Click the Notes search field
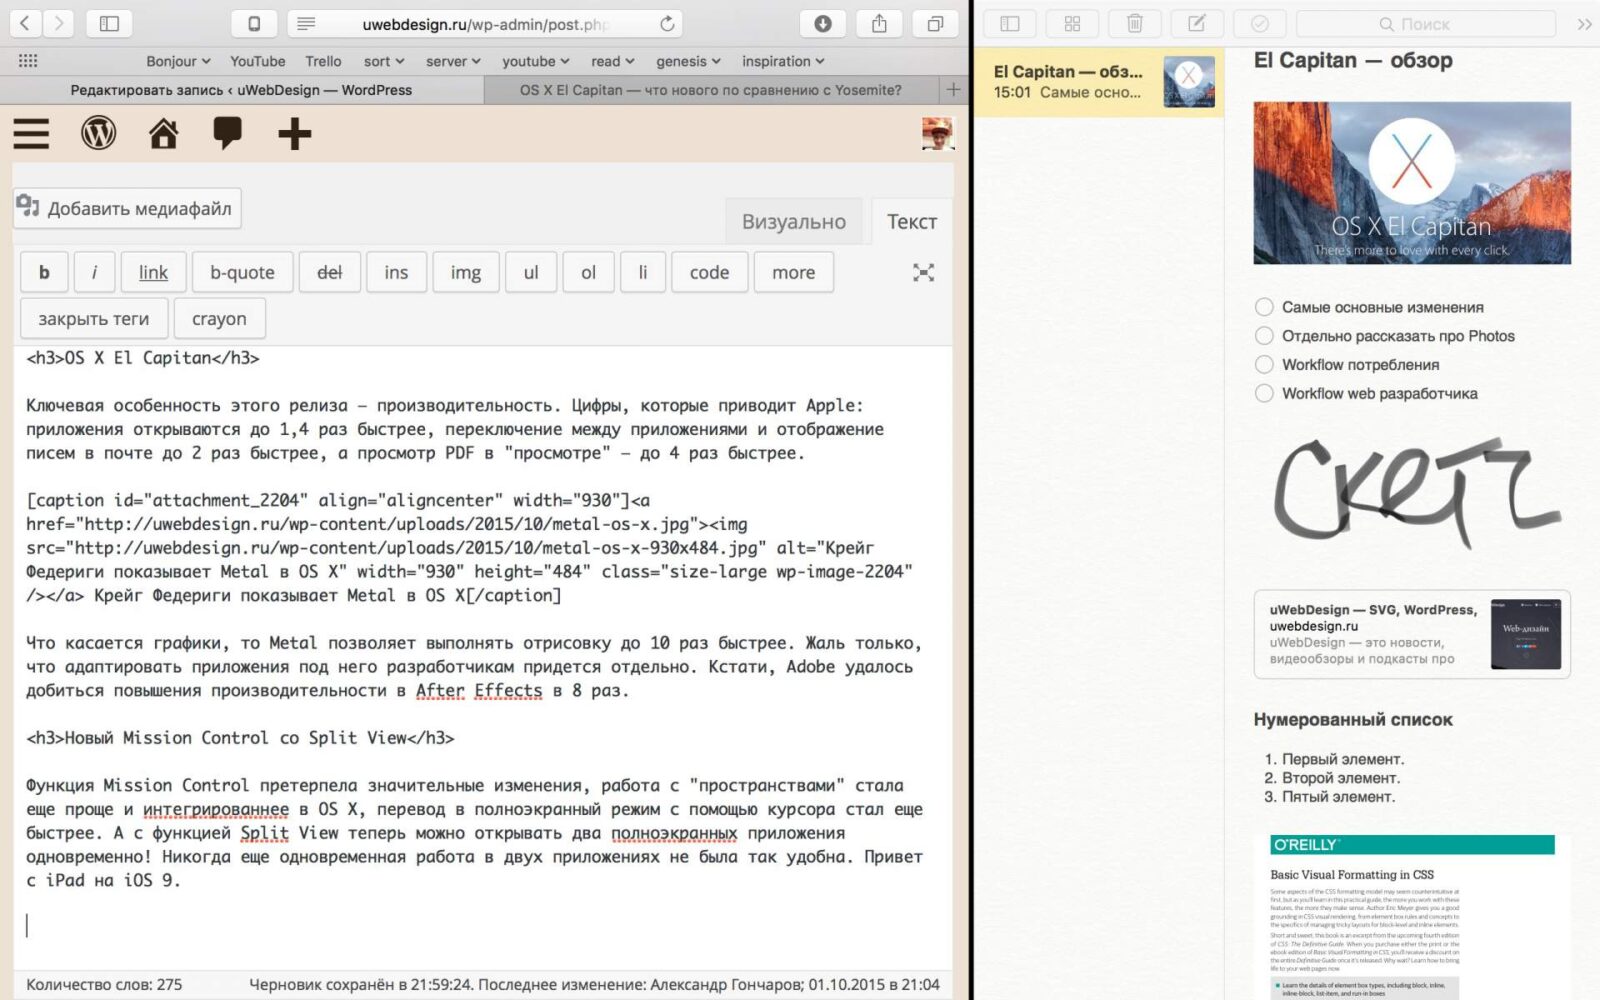The image size is (1600, 1000). (1426, 24)
